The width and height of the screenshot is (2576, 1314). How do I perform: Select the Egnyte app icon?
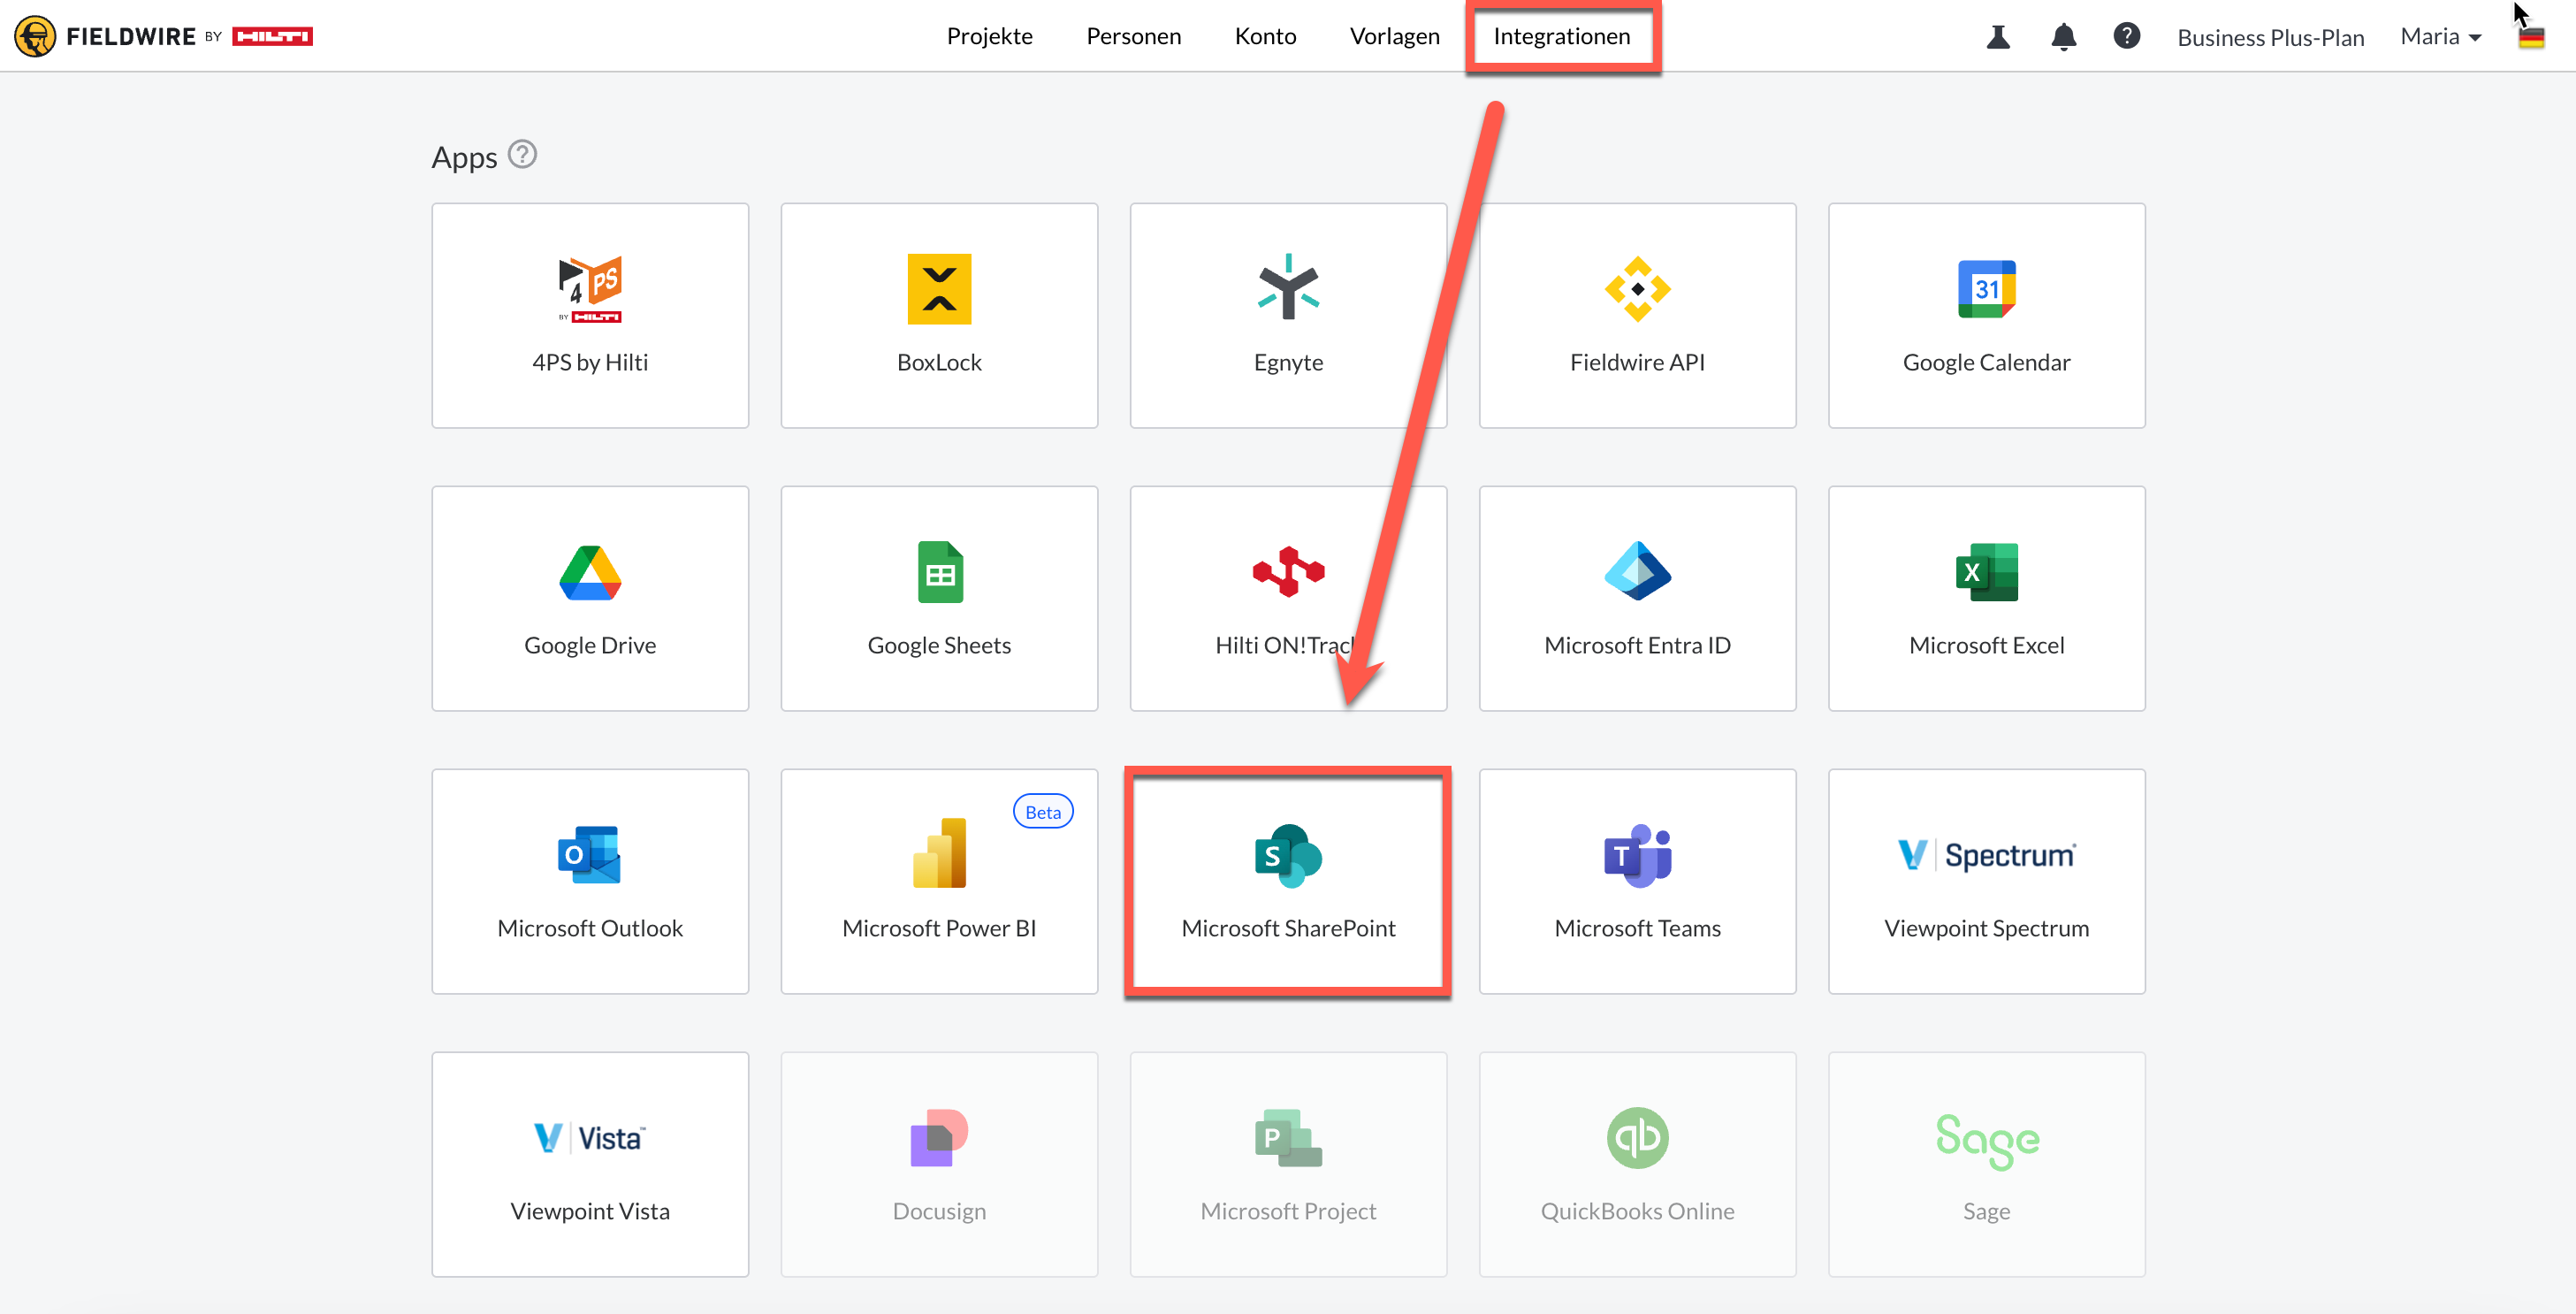(1288, 288)
